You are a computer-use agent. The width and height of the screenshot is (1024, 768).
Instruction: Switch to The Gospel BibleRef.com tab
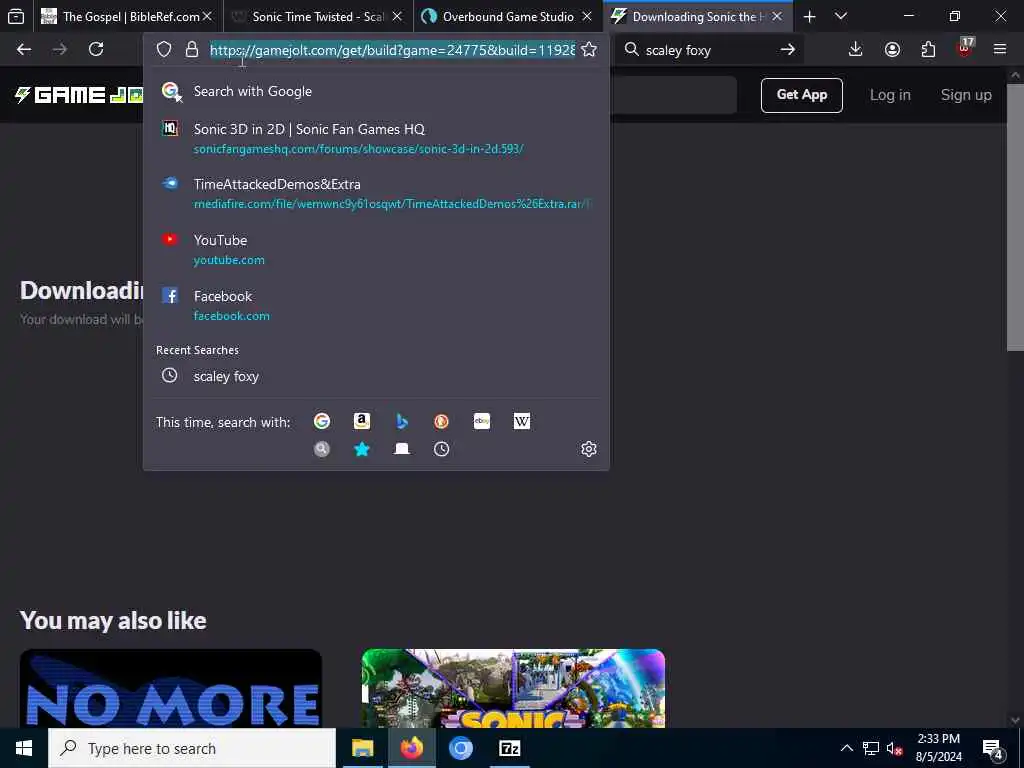tap(127, 16)
